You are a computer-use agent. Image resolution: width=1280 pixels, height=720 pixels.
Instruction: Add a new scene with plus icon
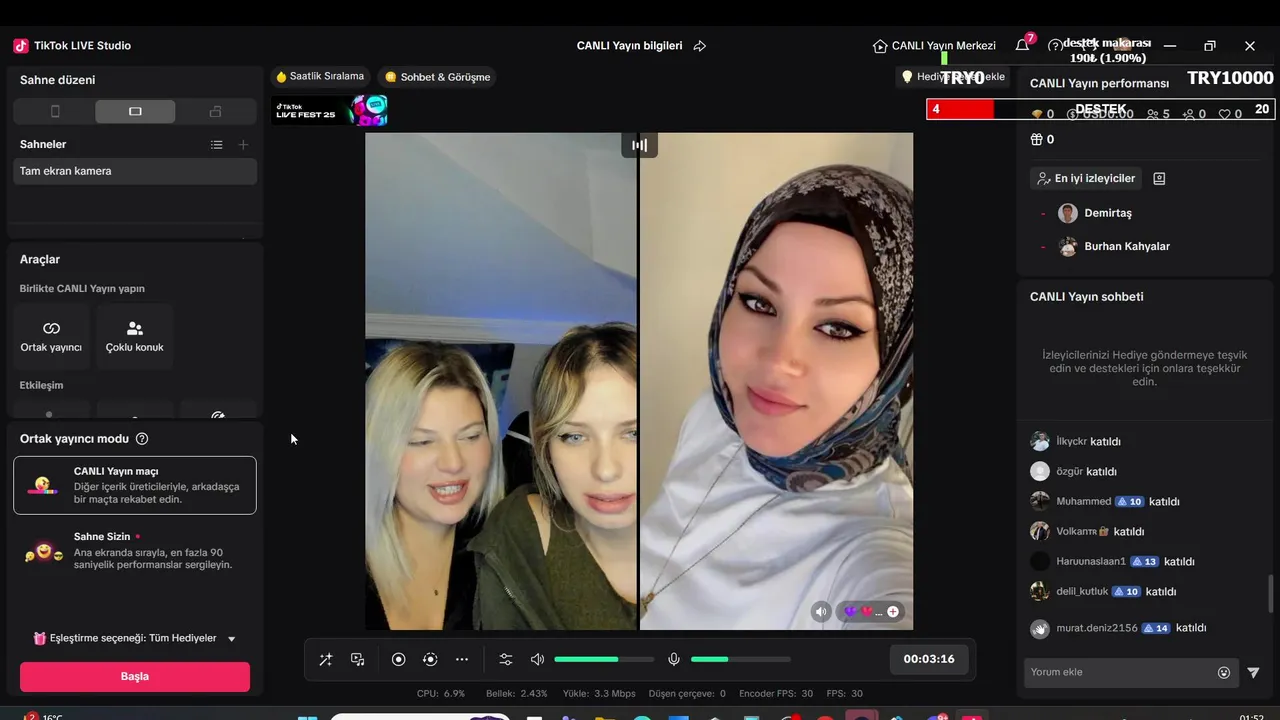coord(243,145)
